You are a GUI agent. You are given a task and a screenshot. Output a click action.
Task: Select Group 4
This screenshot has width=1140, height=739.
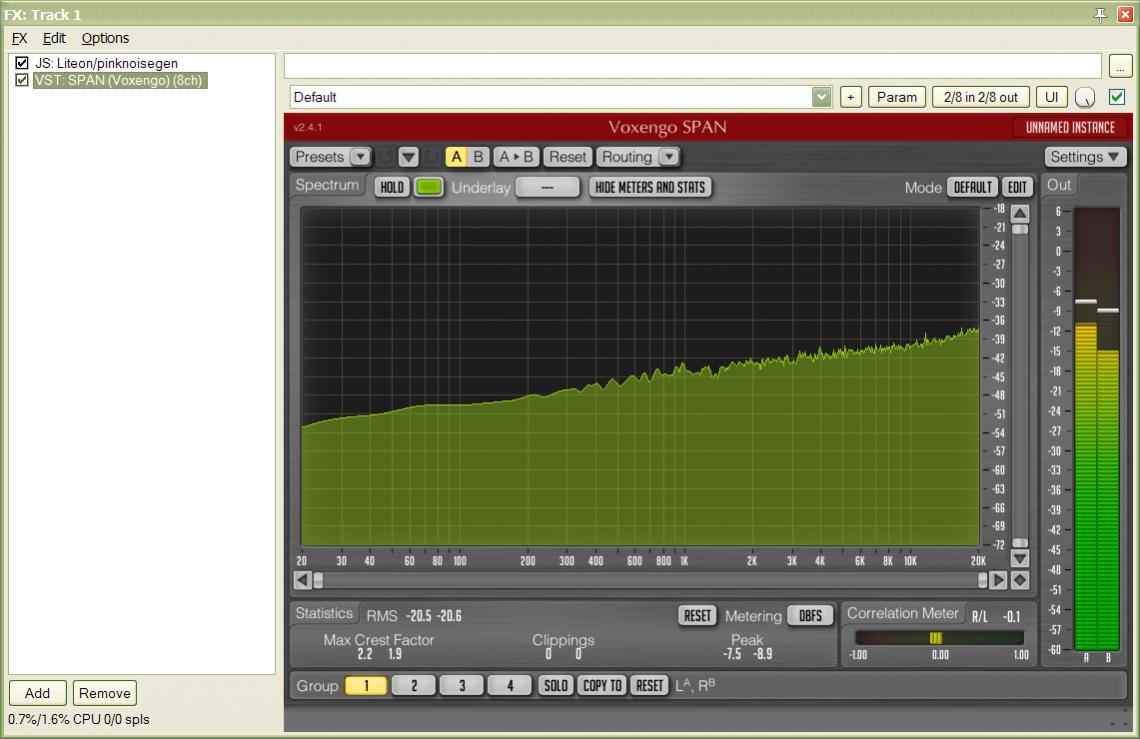[x=510, y=686]
